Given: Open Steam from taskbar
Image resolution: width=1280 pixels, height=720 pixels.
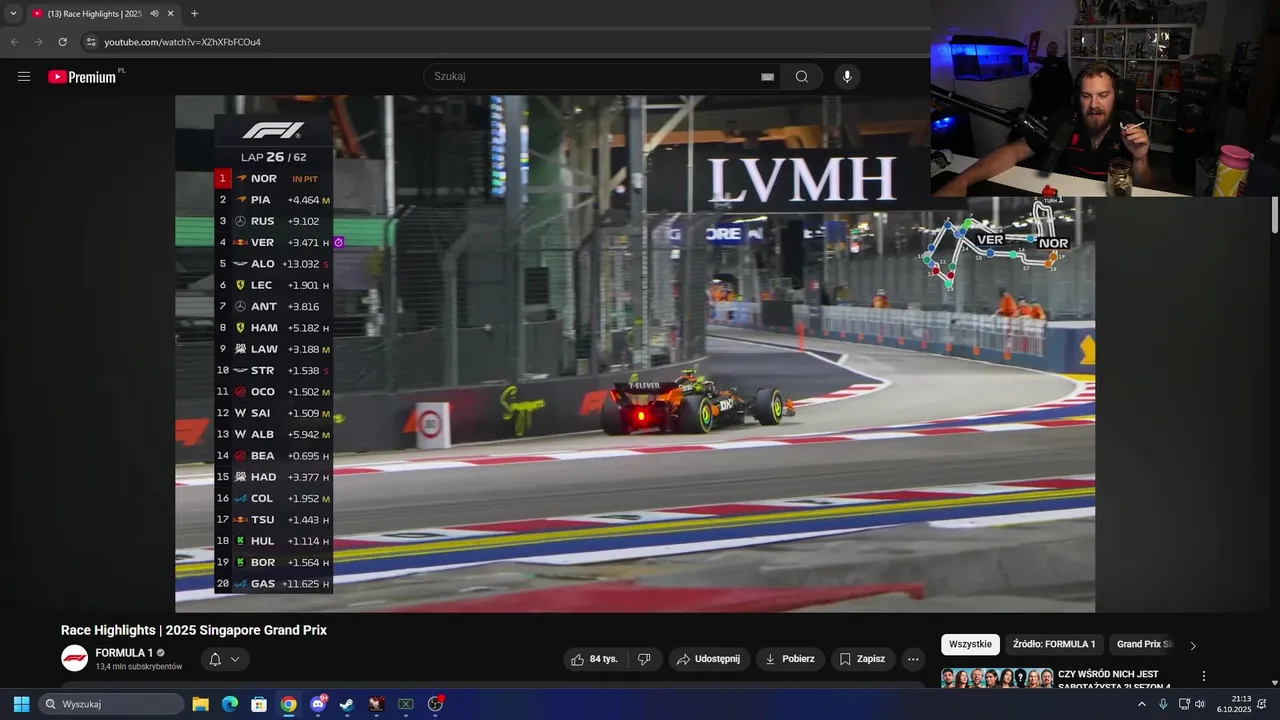Looking at the screenshot, I should coord(347,704).
